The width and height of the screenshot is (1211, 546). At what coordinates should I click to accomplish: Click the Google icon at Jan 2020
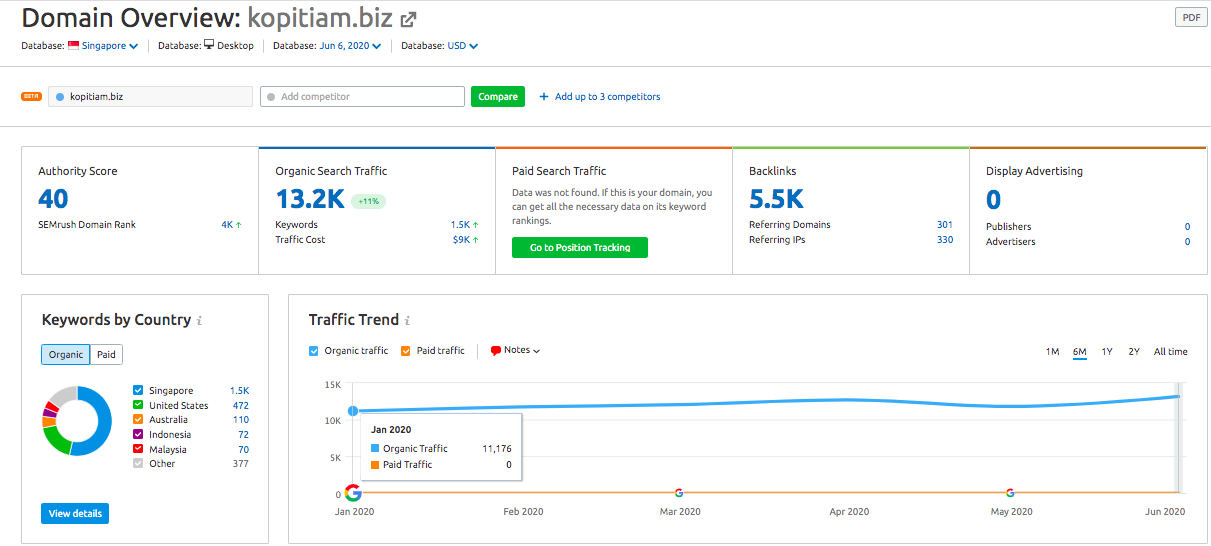click(353, 492)
